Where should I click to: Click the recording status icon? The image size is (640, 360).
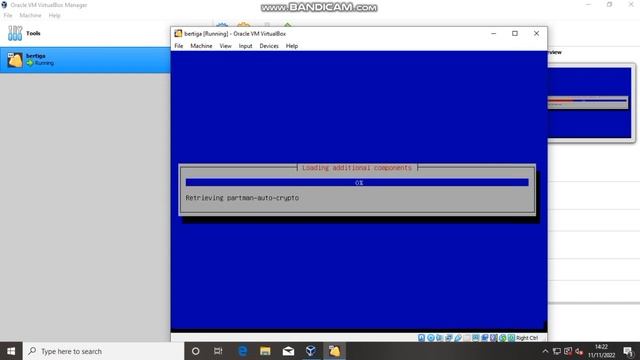[x=485, y=338]
